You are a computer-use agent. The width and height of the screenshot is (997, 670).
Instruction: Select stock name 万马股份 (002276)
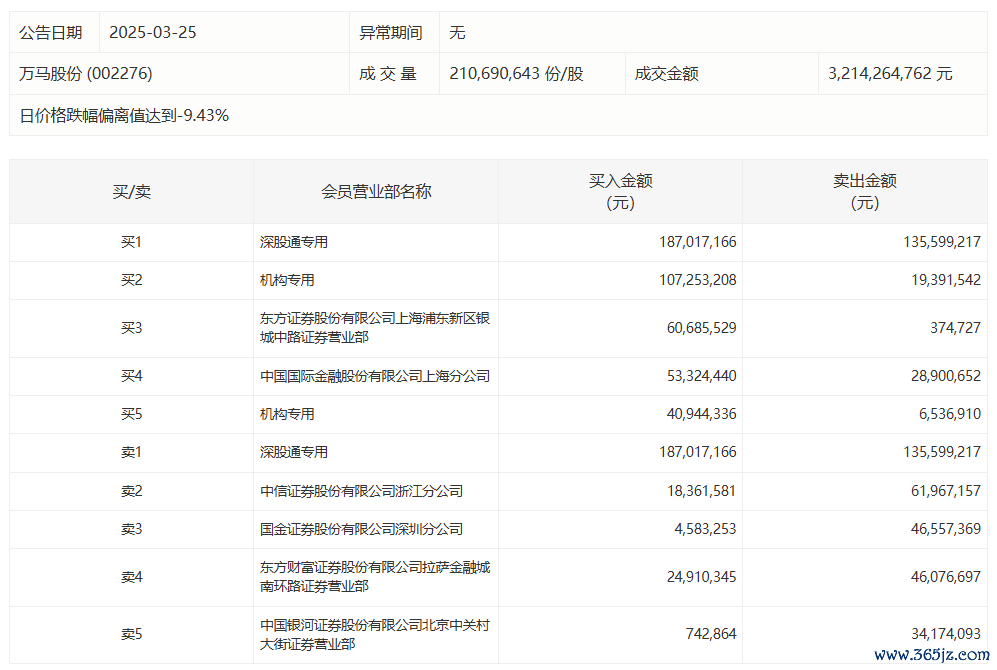click(x=86, y=74)
